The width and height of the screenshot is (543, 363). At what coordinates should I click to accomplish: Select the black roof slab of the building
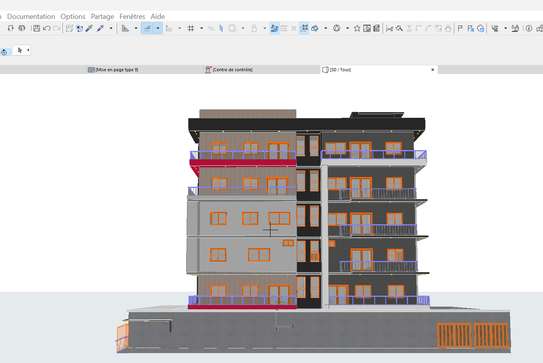306,124
